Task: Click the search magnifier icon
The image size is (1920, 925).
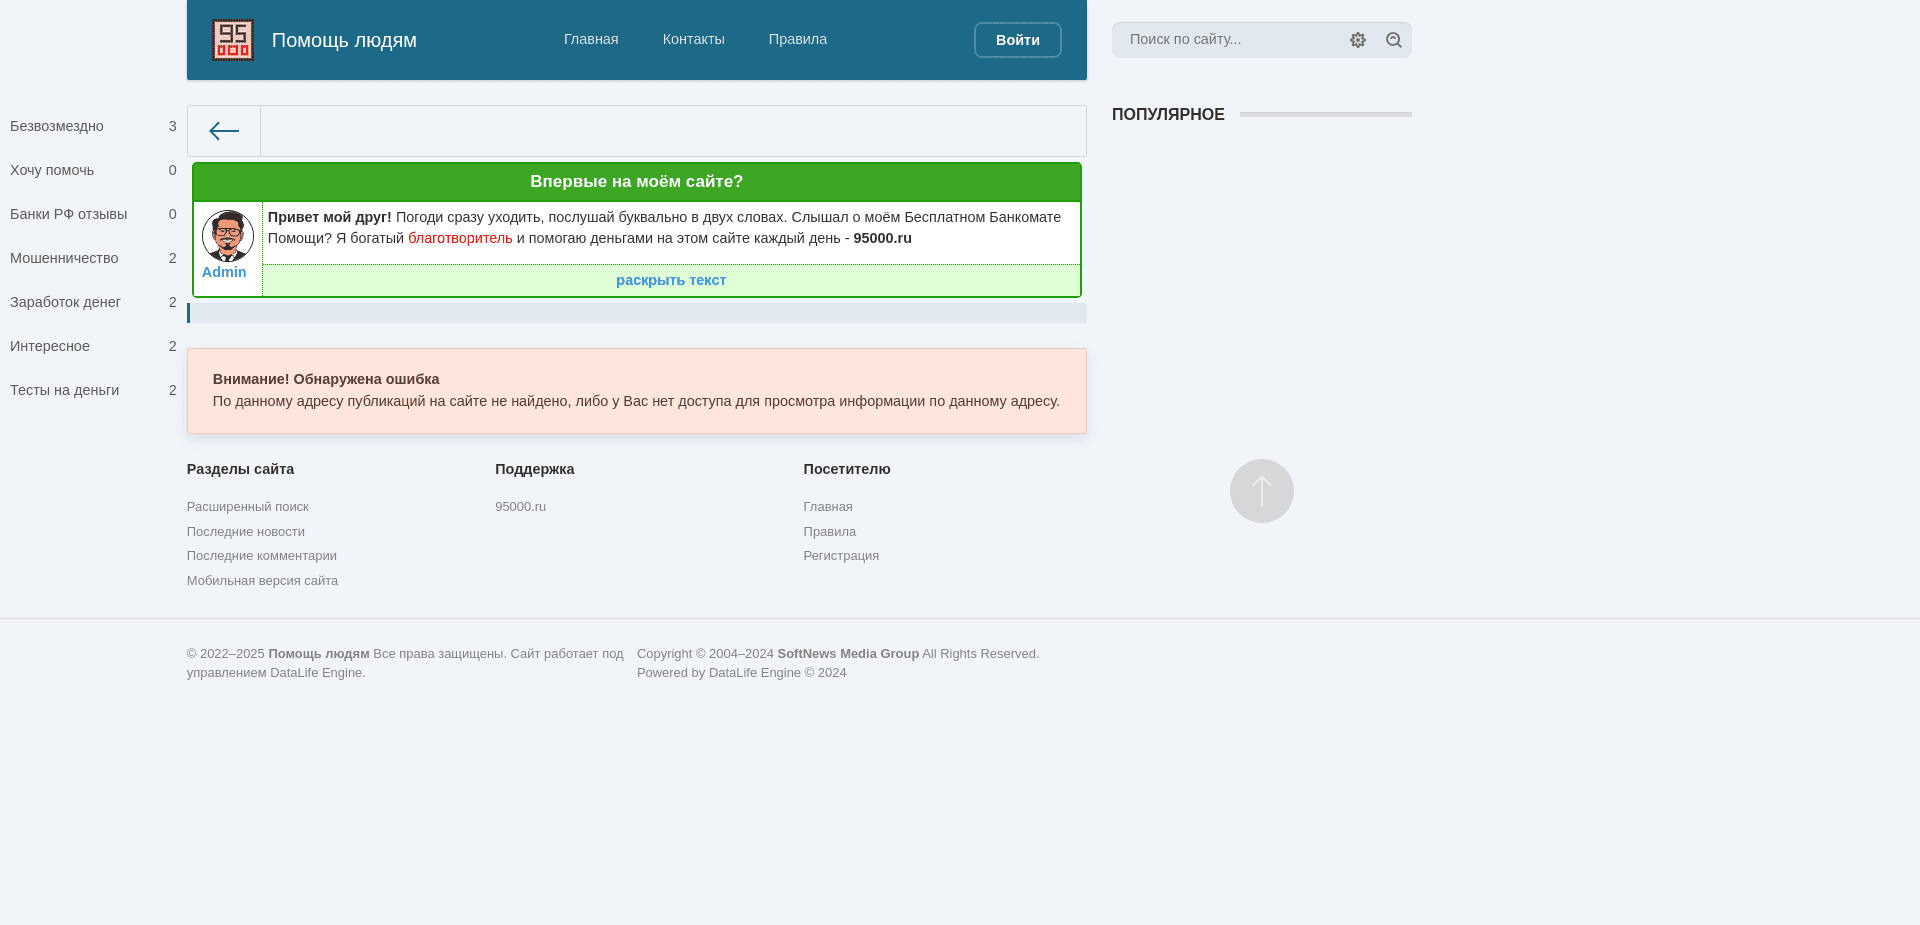Action: (1394, 40)
